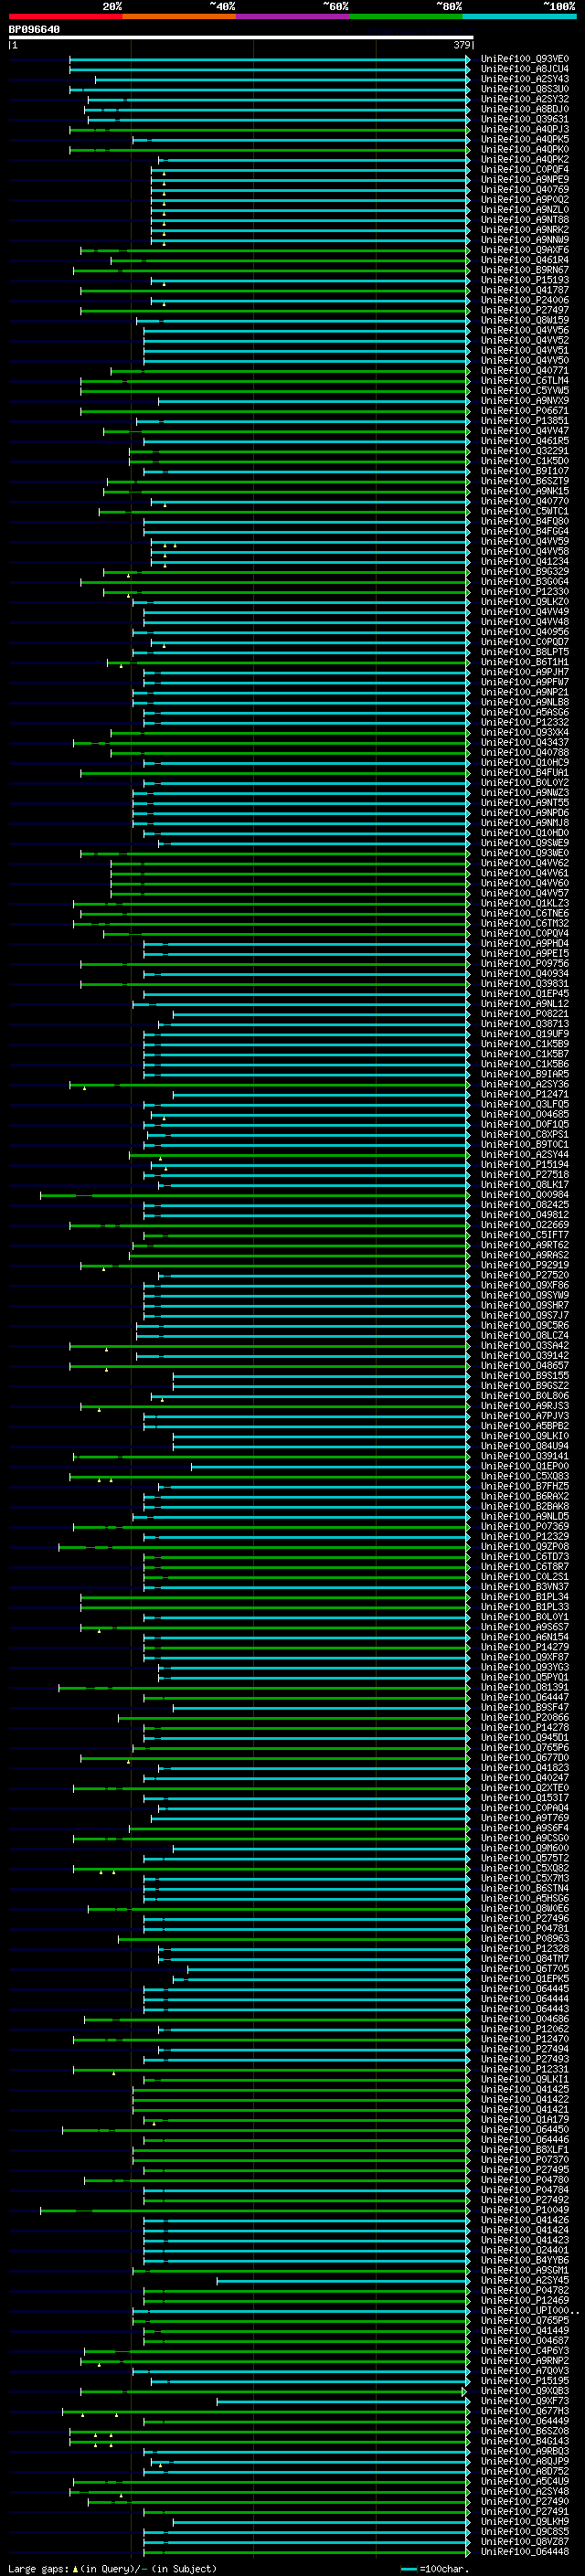This screenshot has width=585, height=2576.
Task: Open hit UniRef100_A2SY36
Action: [x=524, y=1084]
